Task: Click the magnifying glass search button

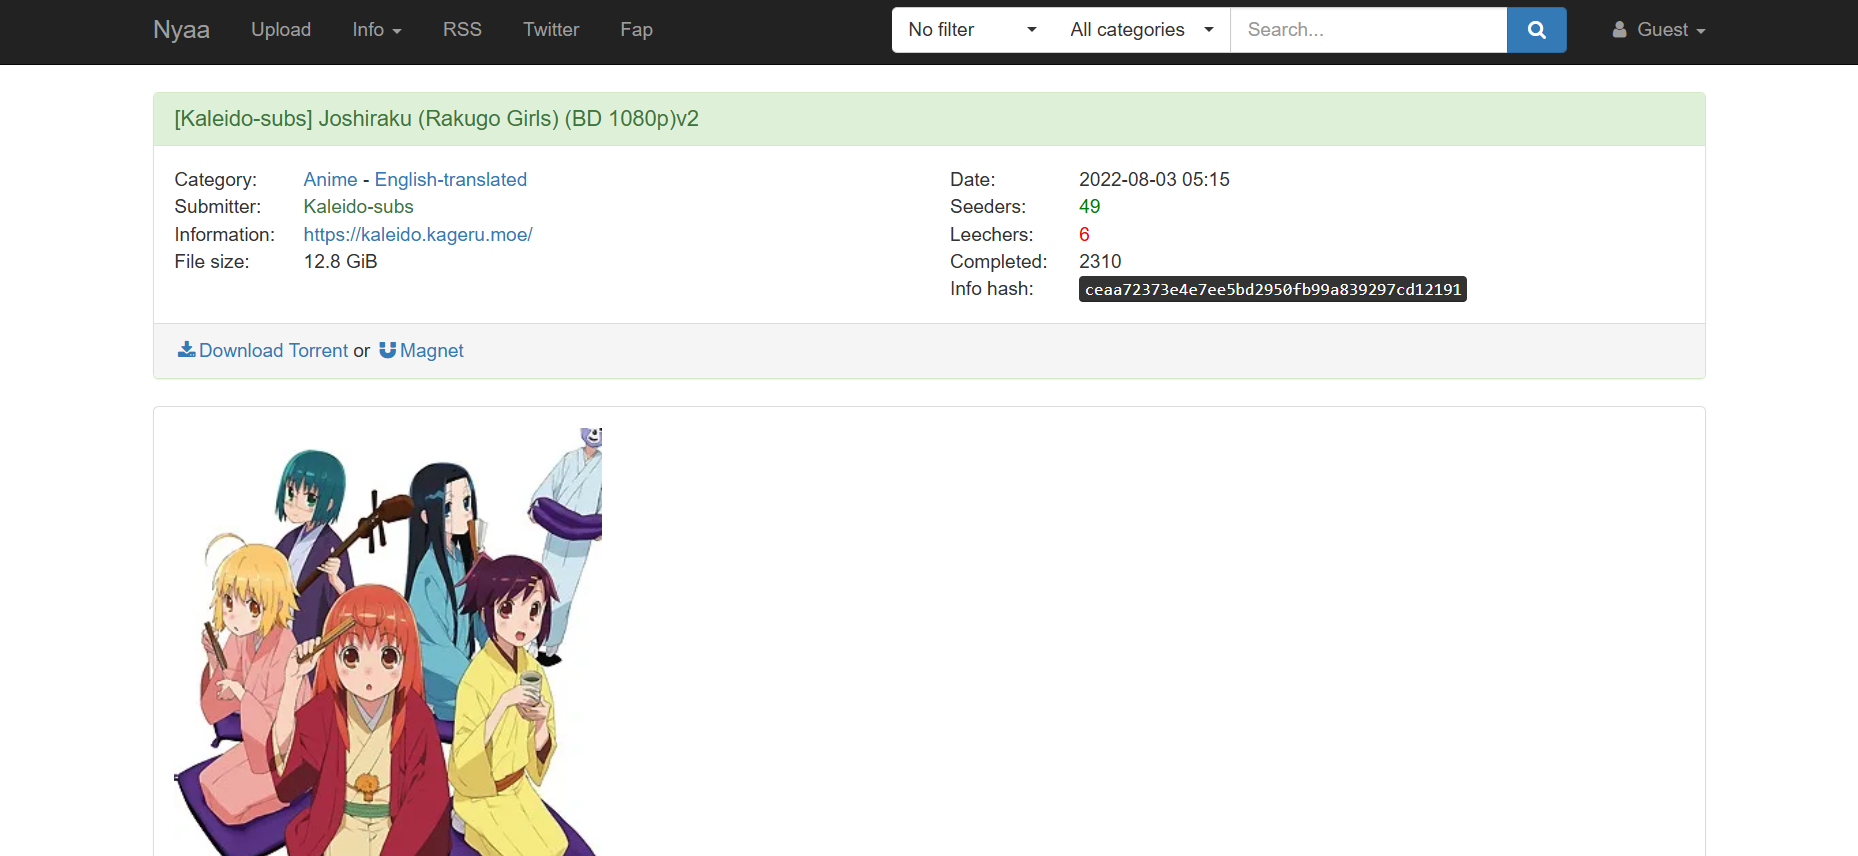Action: pos(1536,30)
